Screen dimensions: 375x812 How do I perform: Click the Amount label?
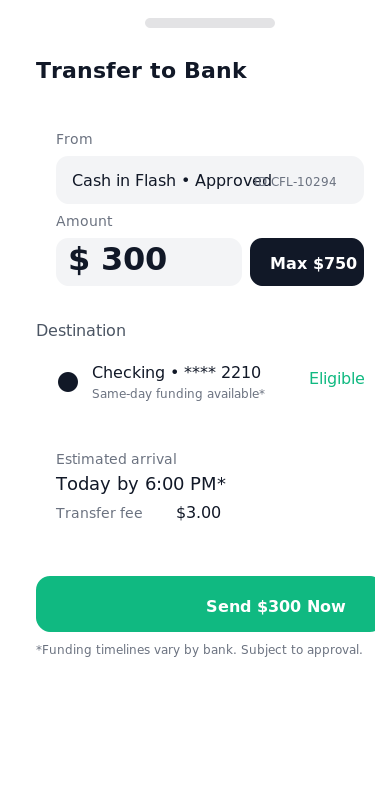tap(84, 221)
